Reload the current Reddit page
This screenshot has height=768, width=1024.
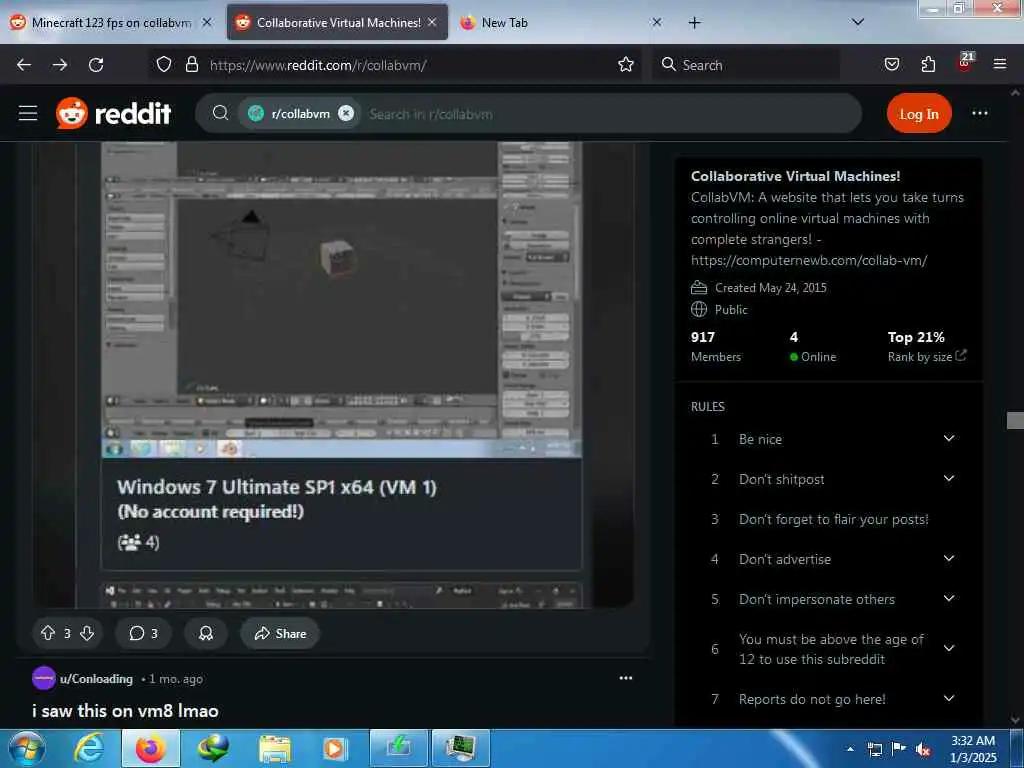[96, 65]
